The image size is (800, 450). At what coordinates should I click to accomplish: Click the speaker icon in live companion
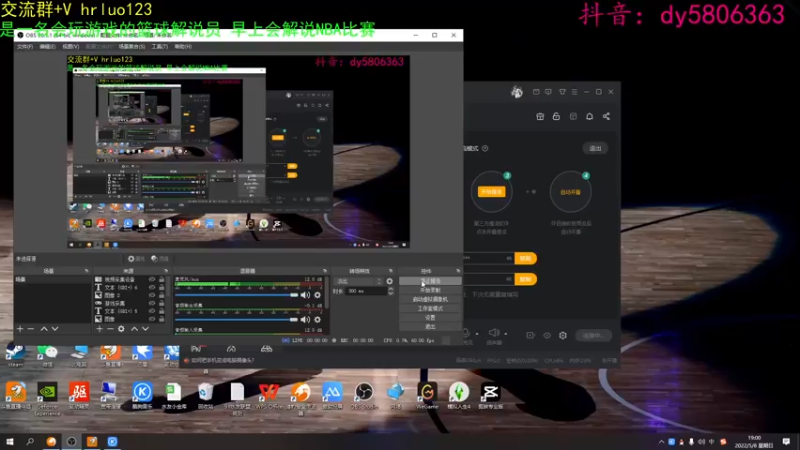tap(494, 333)
